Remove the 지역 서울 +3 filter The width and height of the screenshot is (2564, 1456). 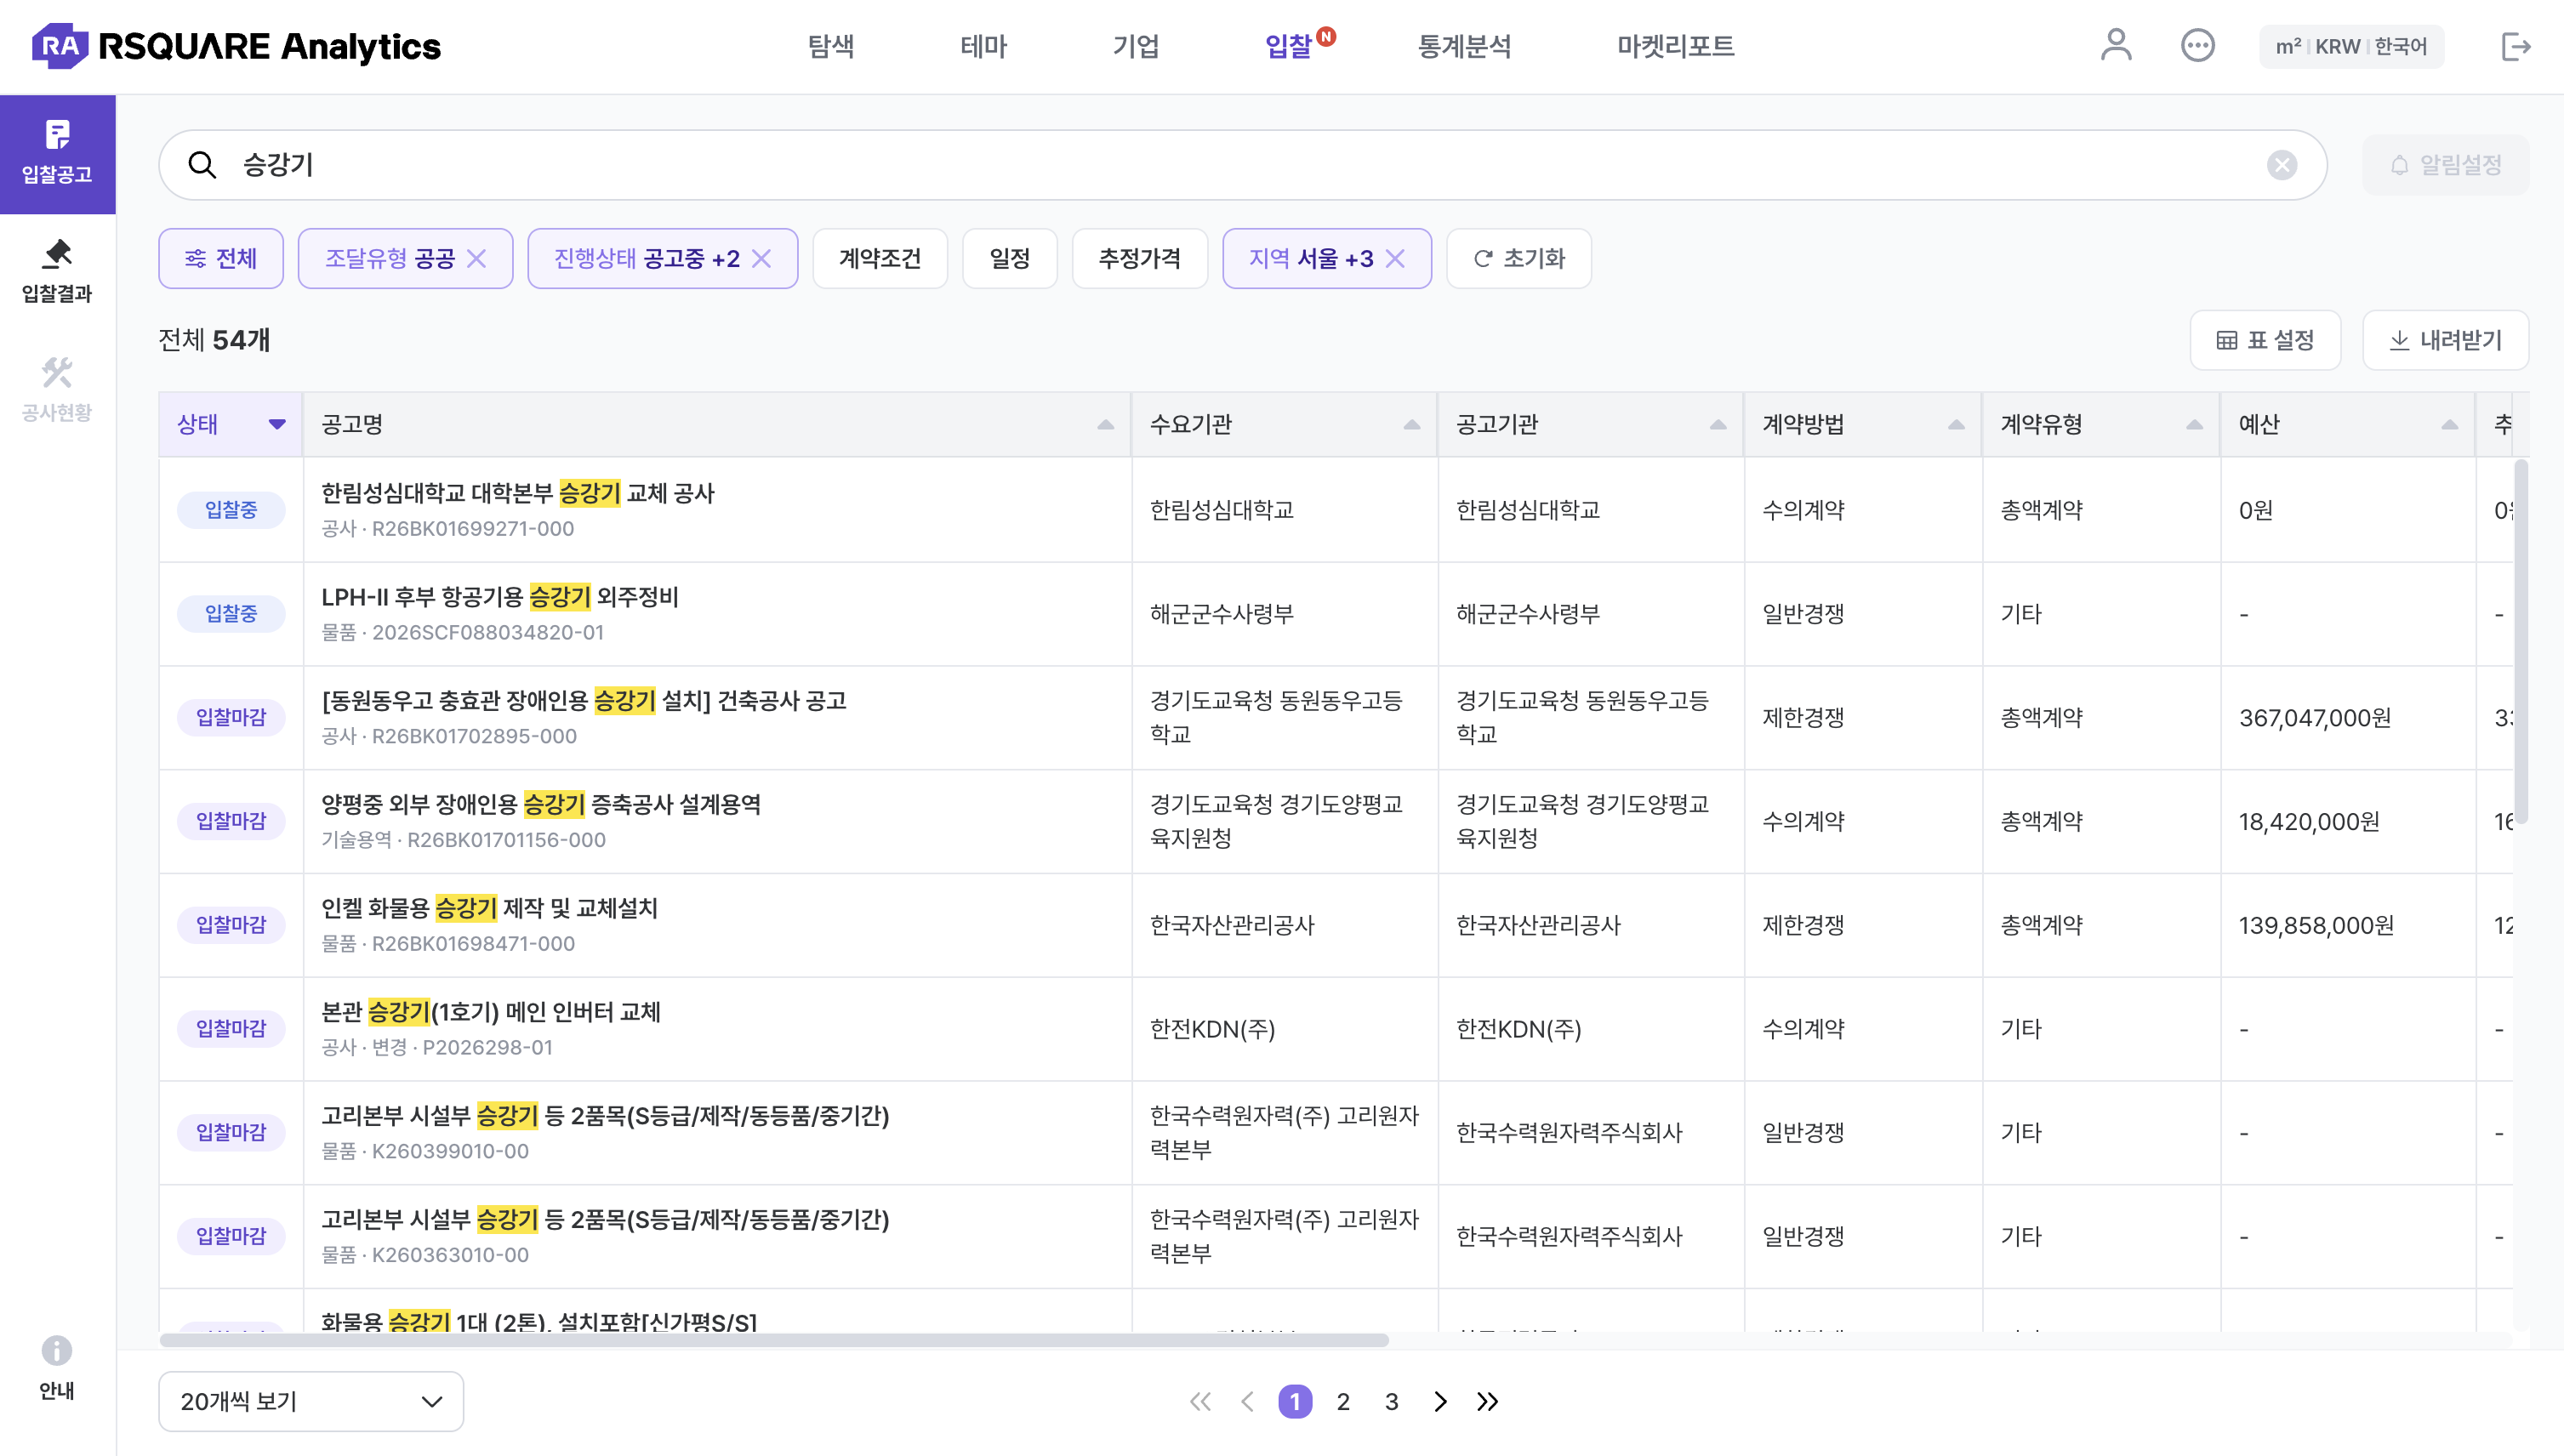1395,259
